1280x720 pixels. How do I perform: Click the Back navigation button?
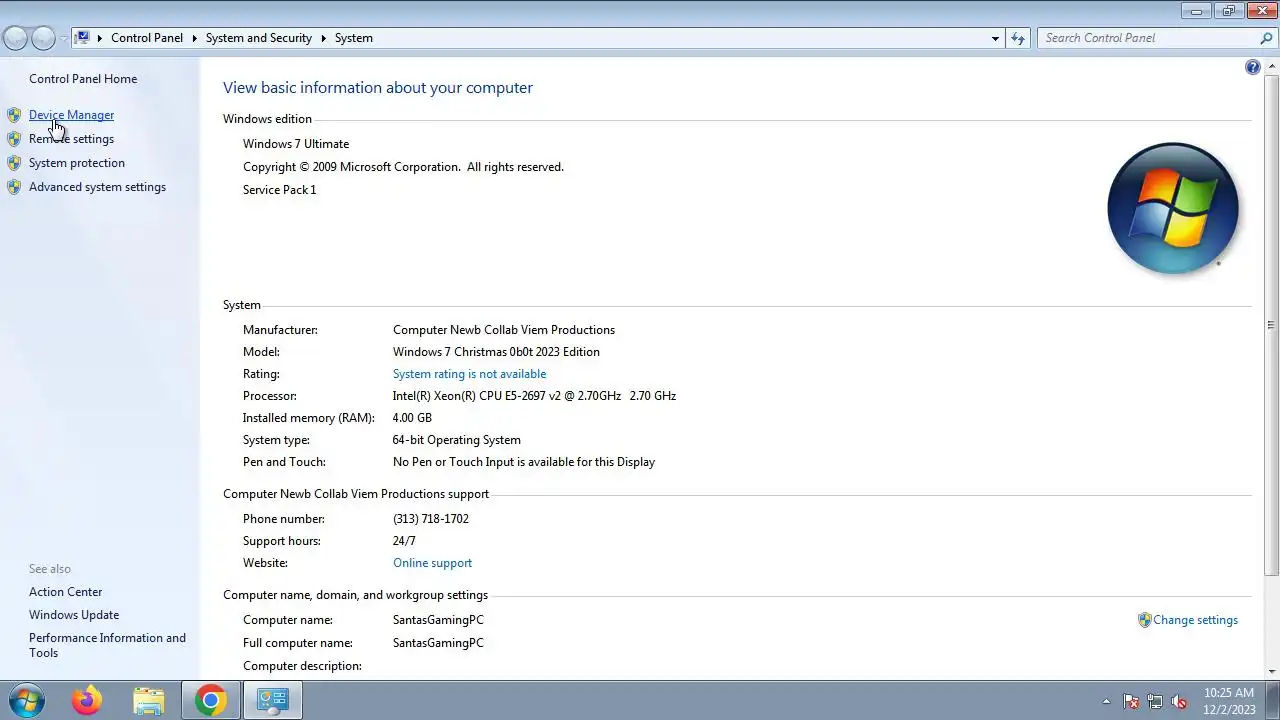(x=16, y=38)
